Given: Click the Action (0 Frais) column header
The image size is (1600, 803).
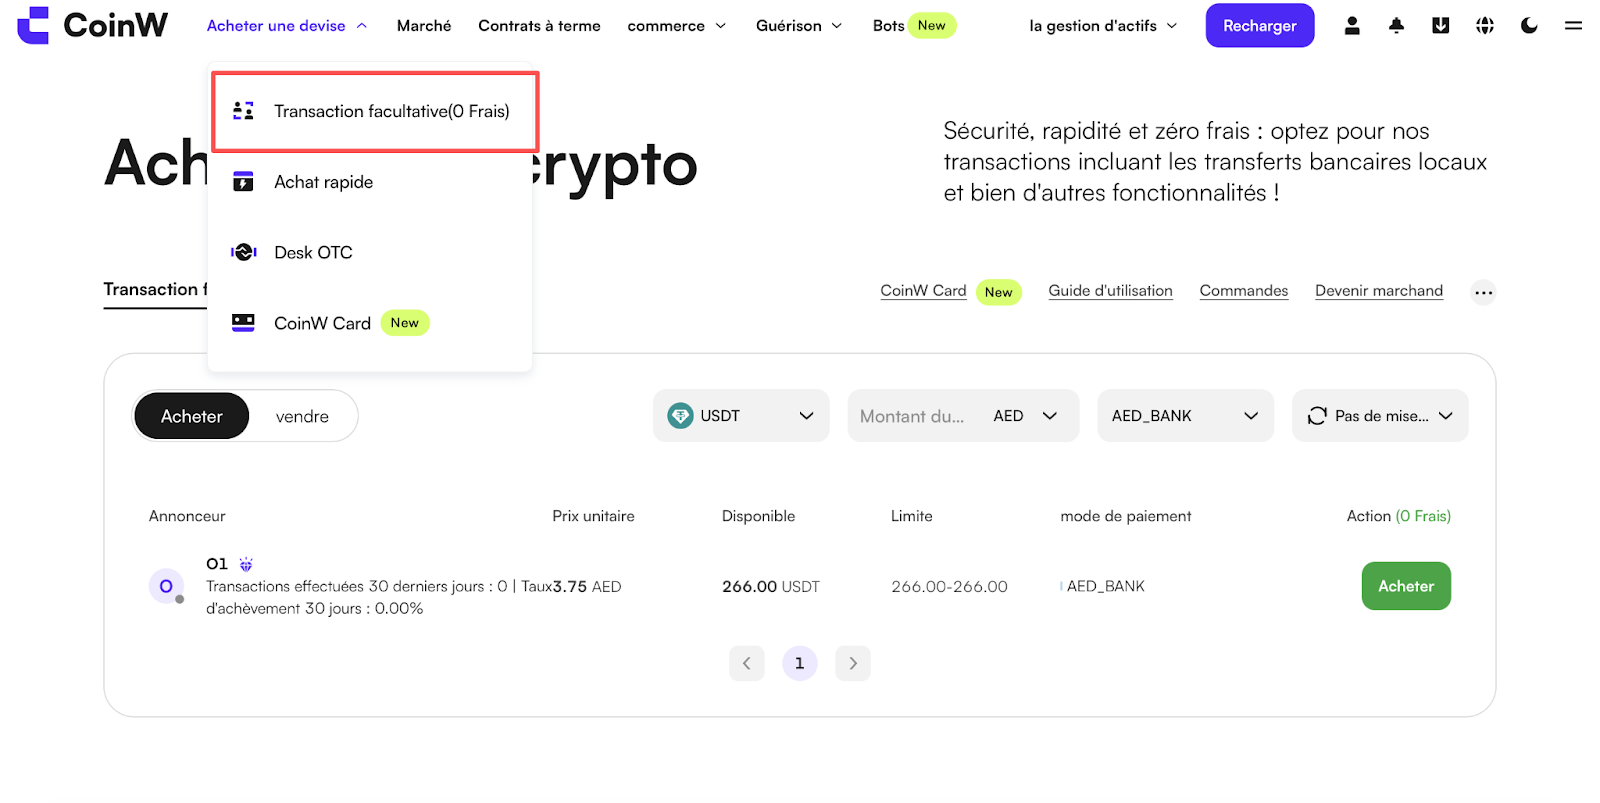Looking at the screenshot, I should click(x=1399, y=516).
